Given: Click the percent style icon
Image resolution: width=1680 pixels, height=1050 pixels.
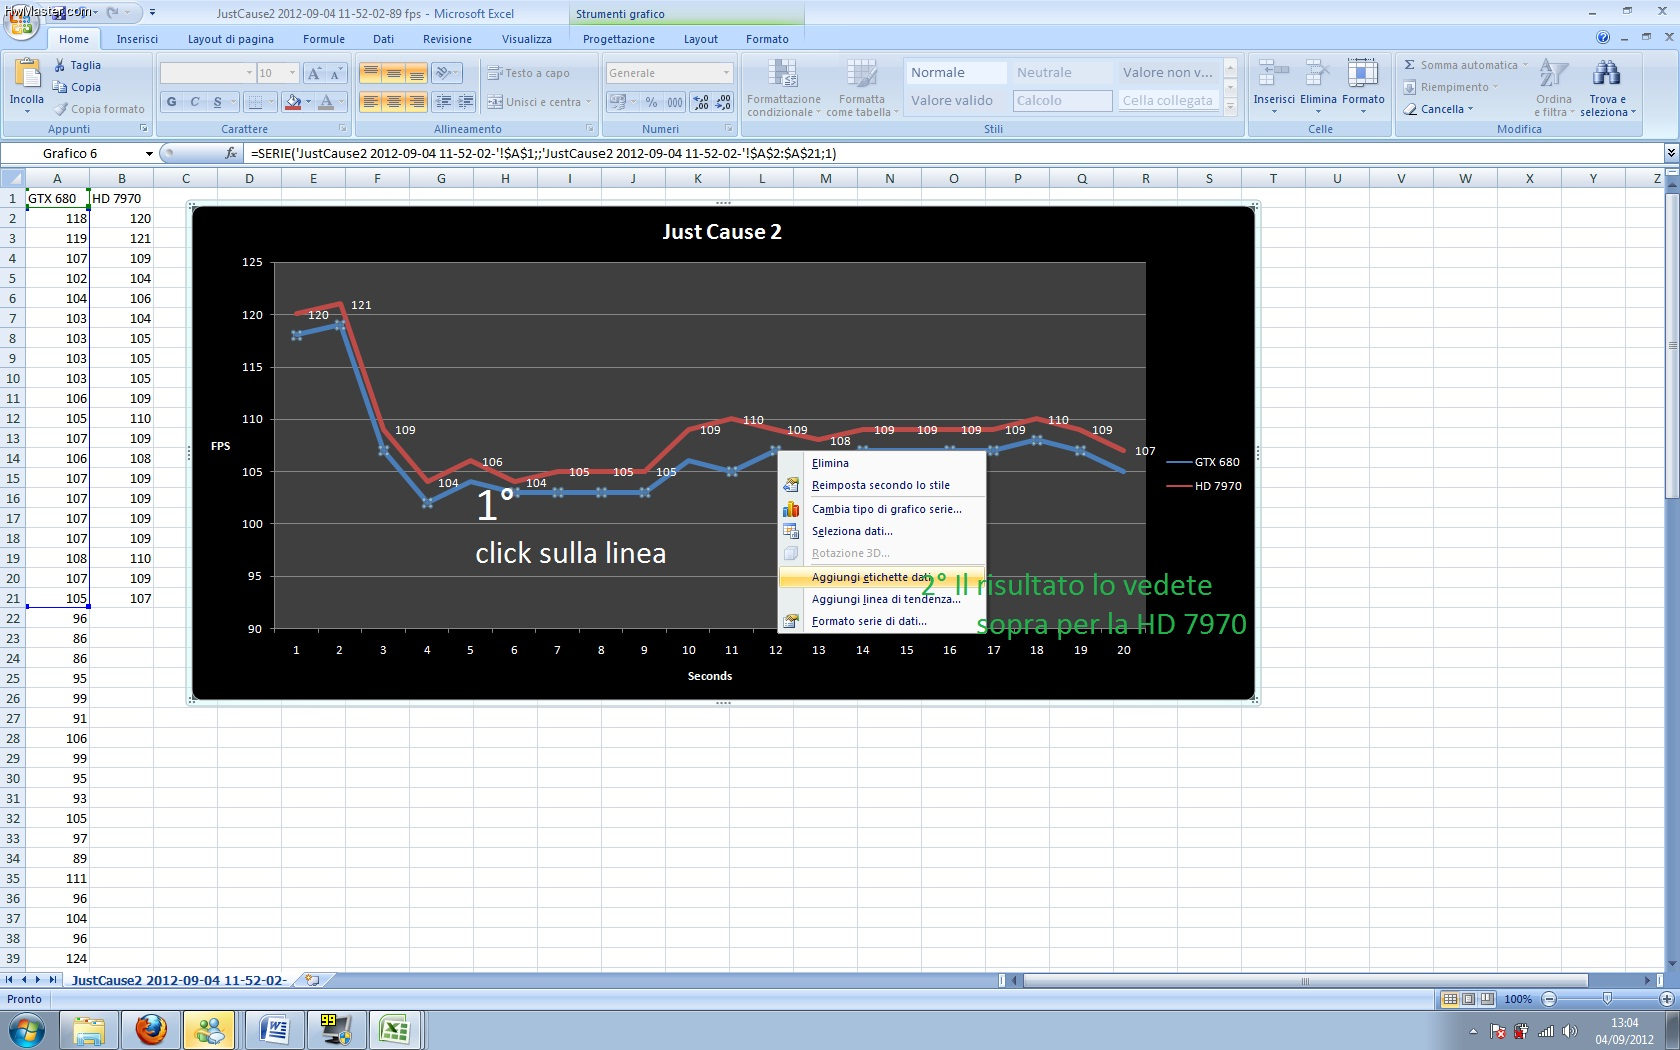Looking at the screenshot, I should [652, 102].
